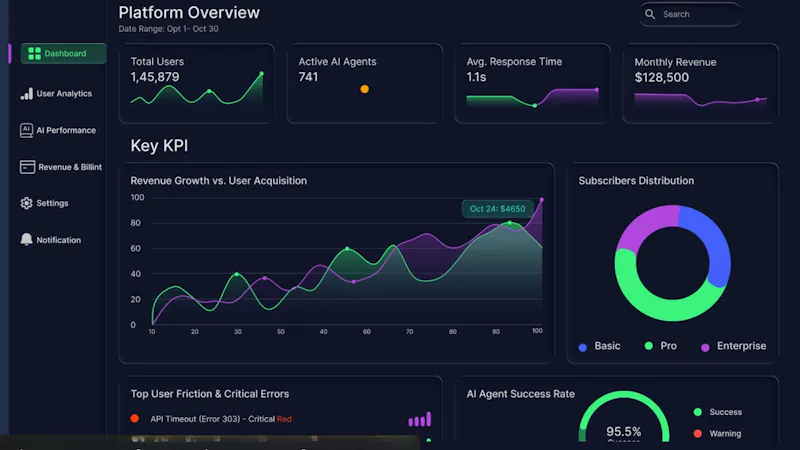Click the search magnifier icon

click(649, 14)
